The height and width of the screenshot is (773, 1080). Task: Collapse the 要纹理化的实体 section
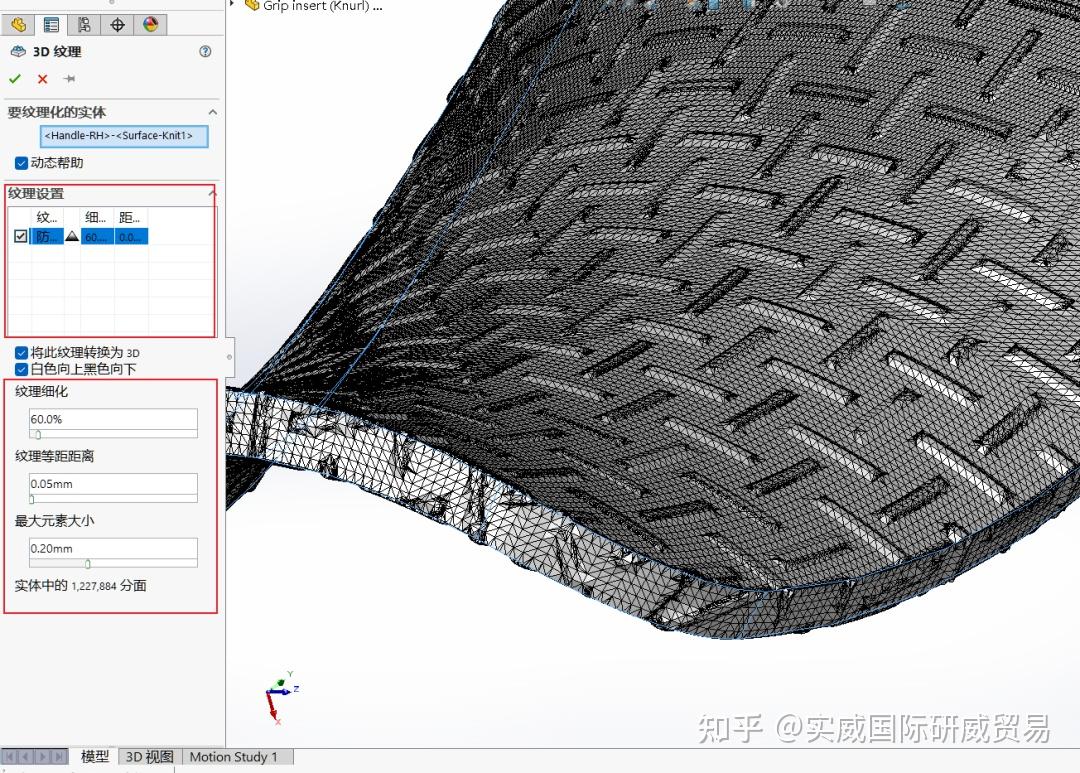[x=212, y=111]
